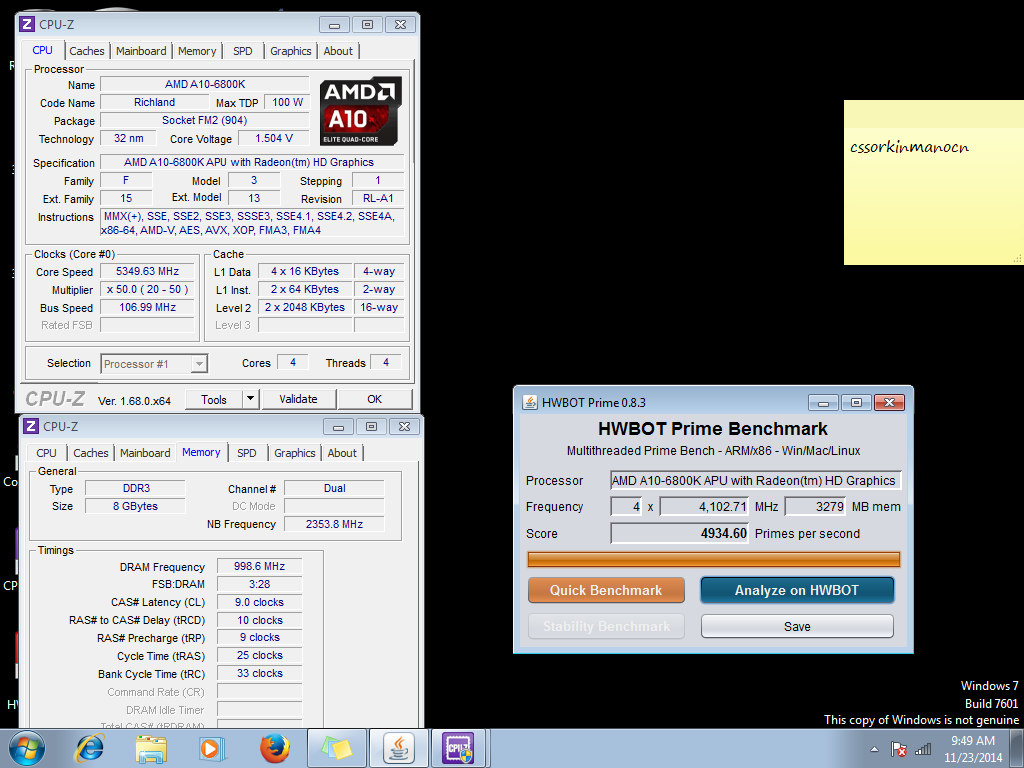
Task: Click CAS# Latency value 9.0 clocks
Action: pos(259,602)
